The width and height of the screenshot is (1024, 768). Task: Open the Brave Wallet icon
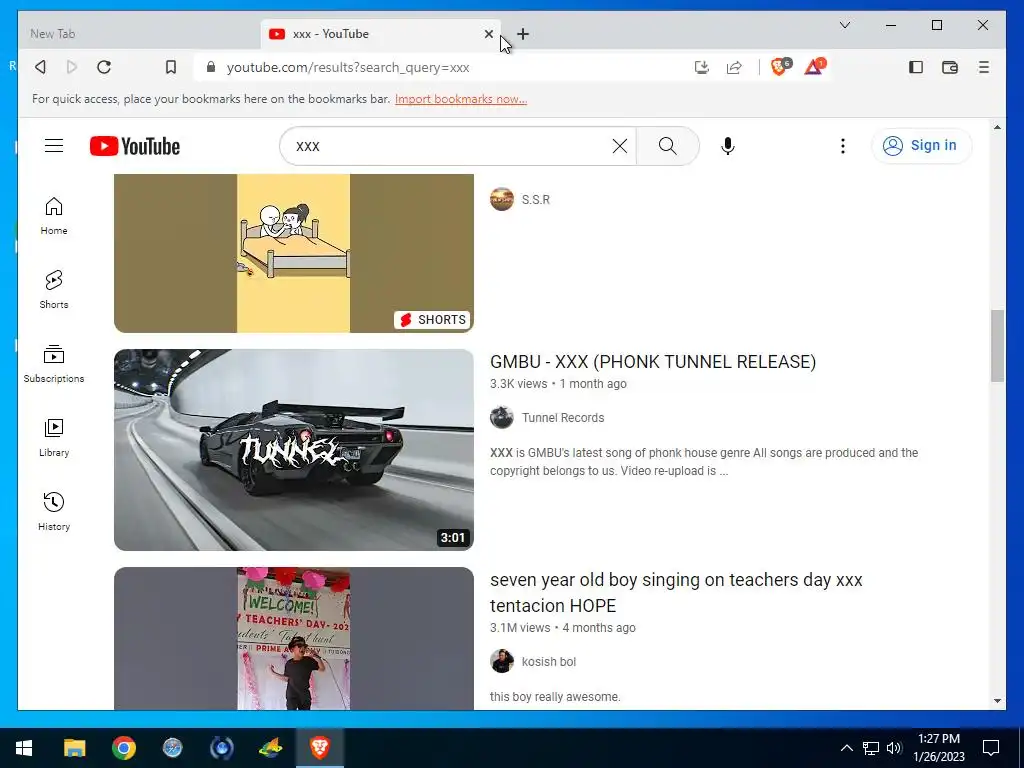(x=950, y=67)
